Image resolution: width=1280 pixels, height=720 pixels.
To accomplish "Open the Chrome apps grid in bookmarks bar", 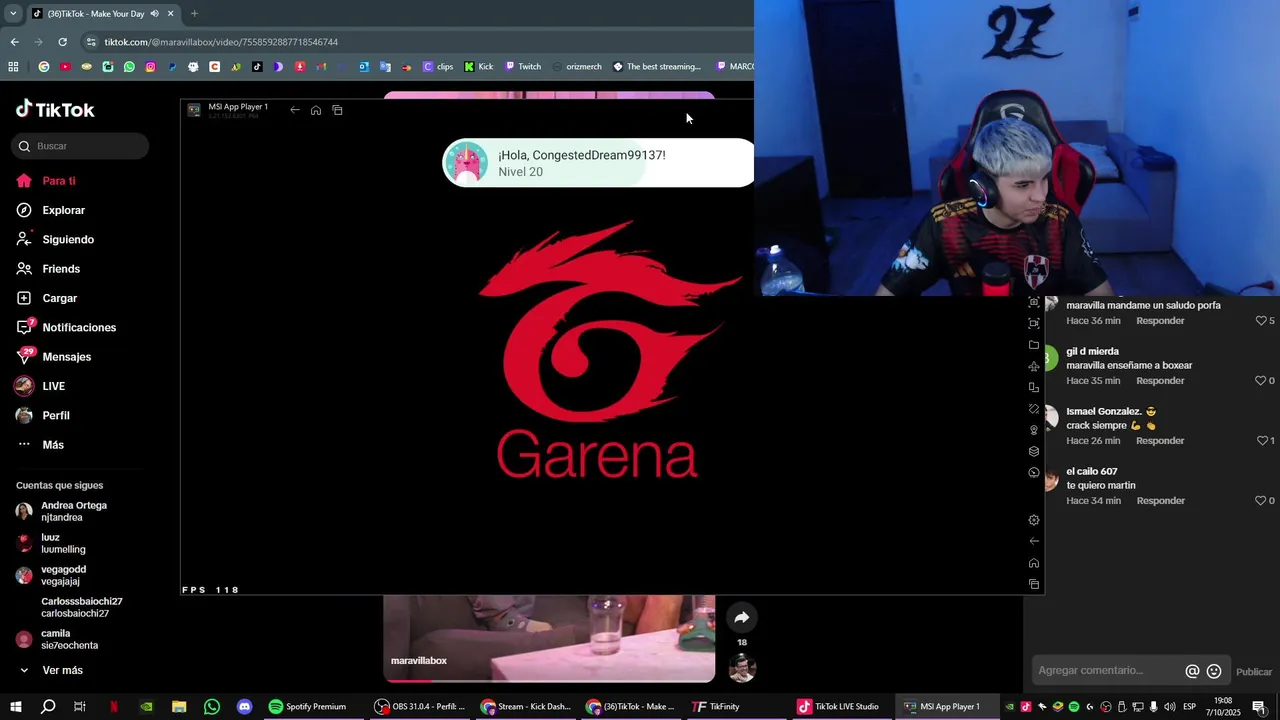I will pyautogui.click(x=13, y=67).
